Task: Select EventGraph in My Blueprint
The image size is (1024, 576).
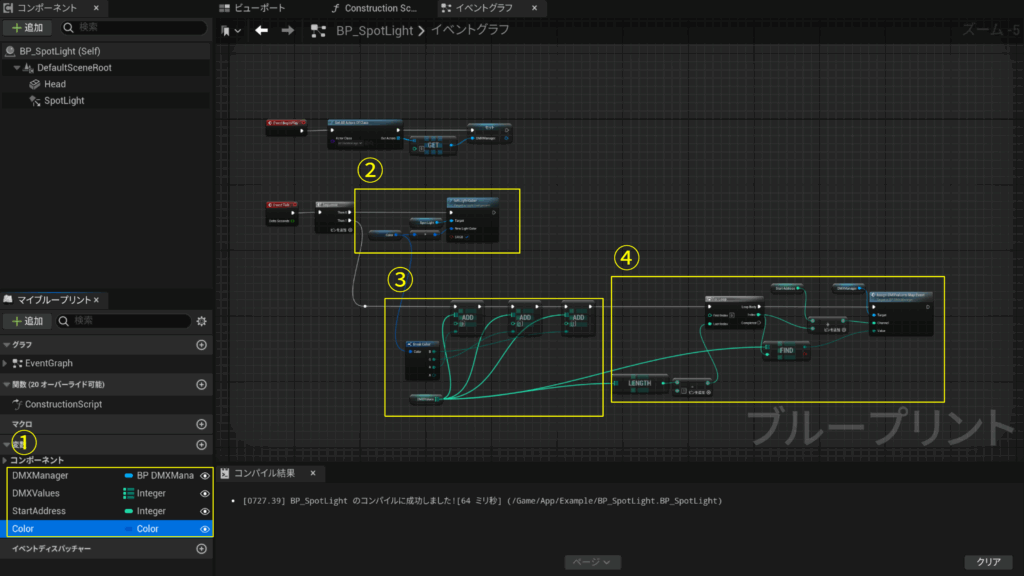Action: (x=48, y=363)
